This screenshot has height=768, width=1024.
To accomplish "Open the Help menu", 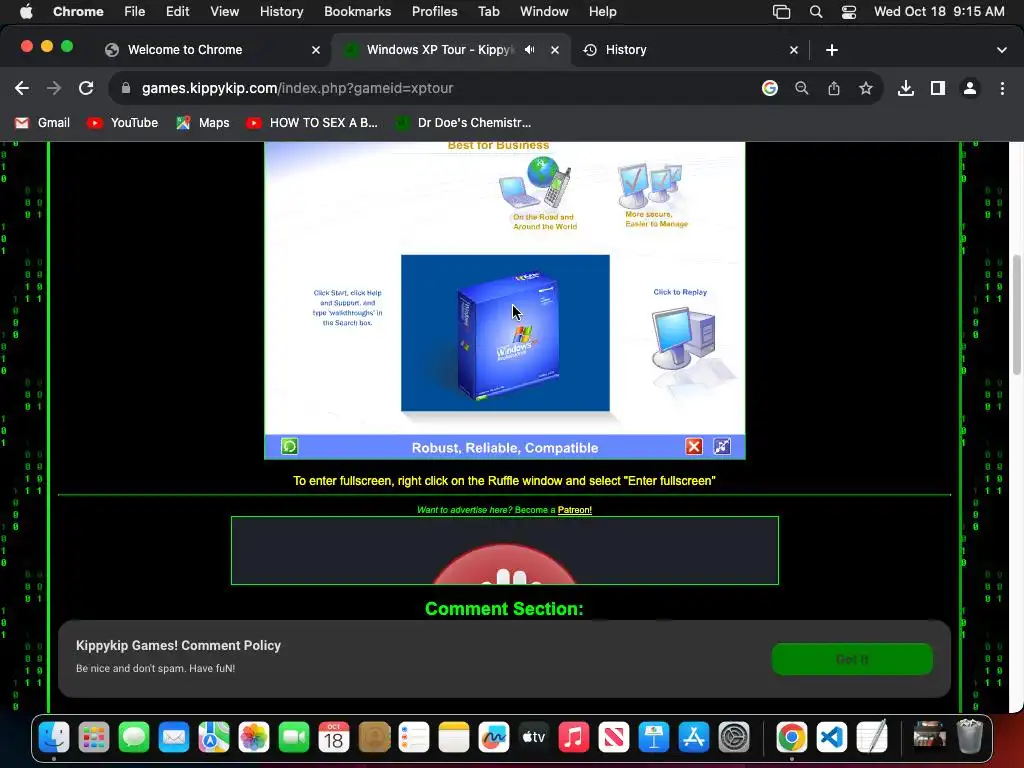I will coord(603,12).
